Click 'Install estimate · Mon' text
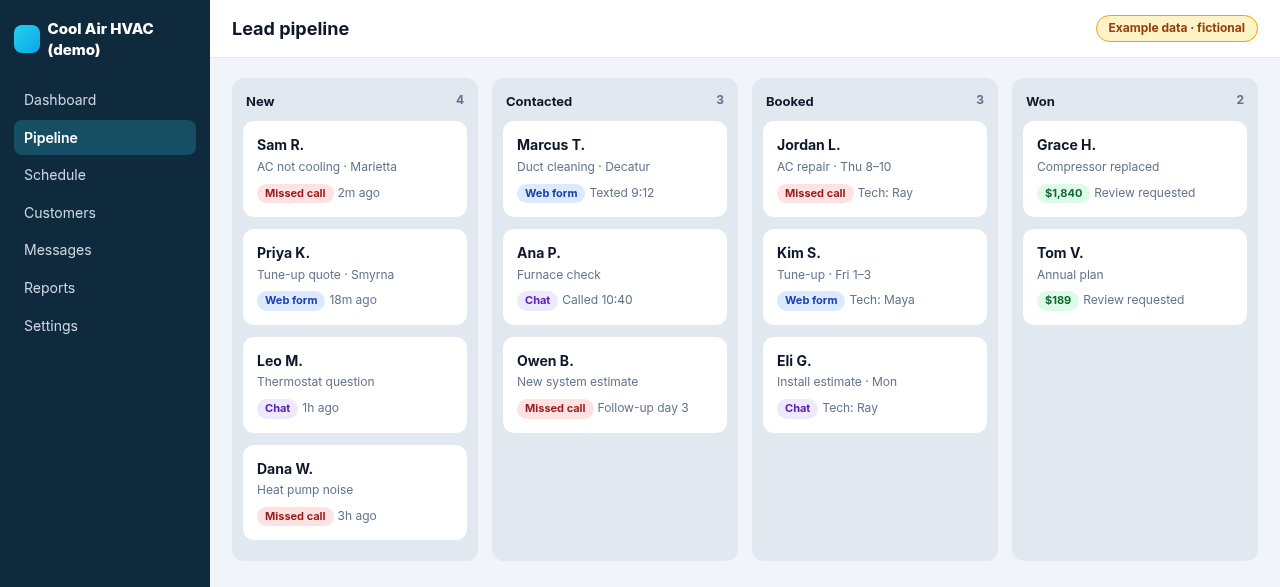 (837, 382)
